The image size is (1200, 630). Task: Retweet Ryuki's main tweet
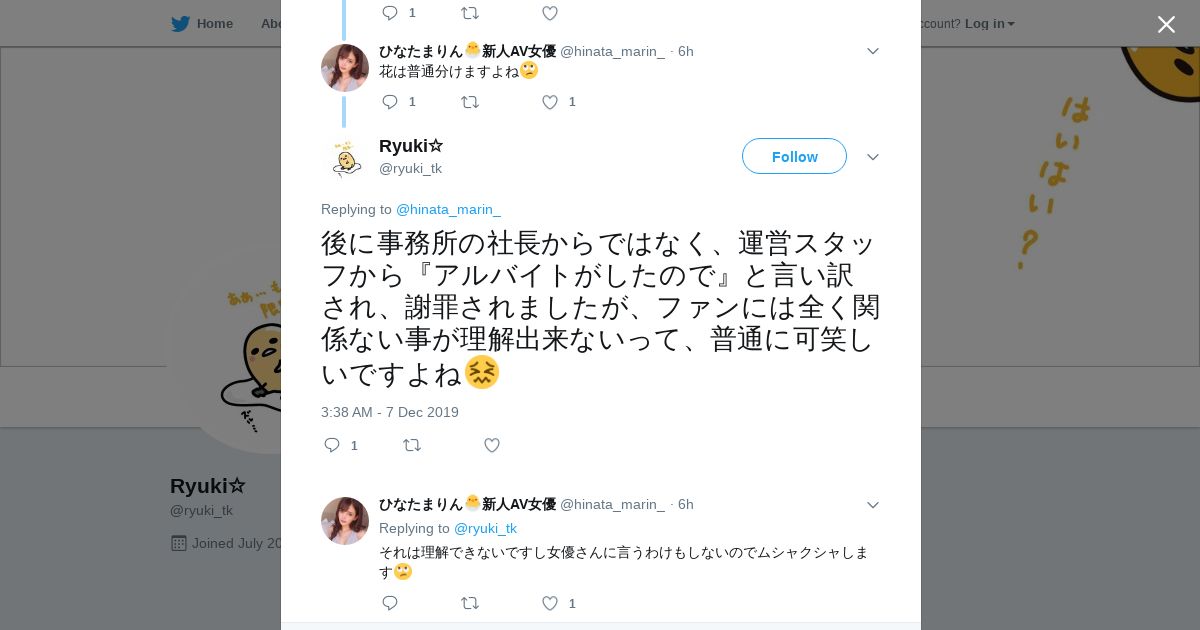[412, 445]
